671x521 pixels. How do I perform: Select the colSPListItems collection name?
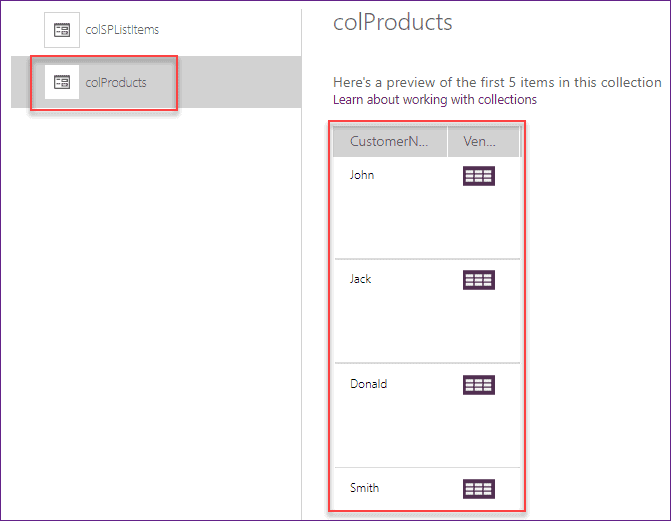[x=122, y=30]
